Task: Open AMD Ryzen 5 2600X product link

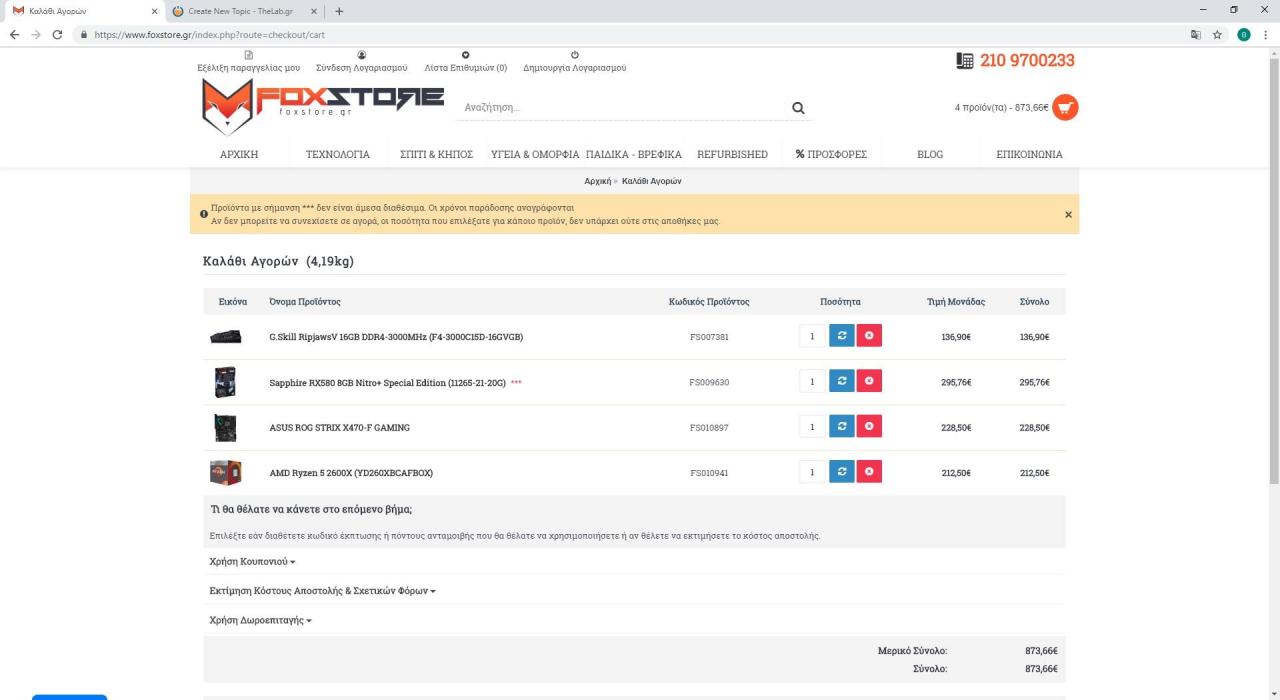Action: tap(351, 473)
